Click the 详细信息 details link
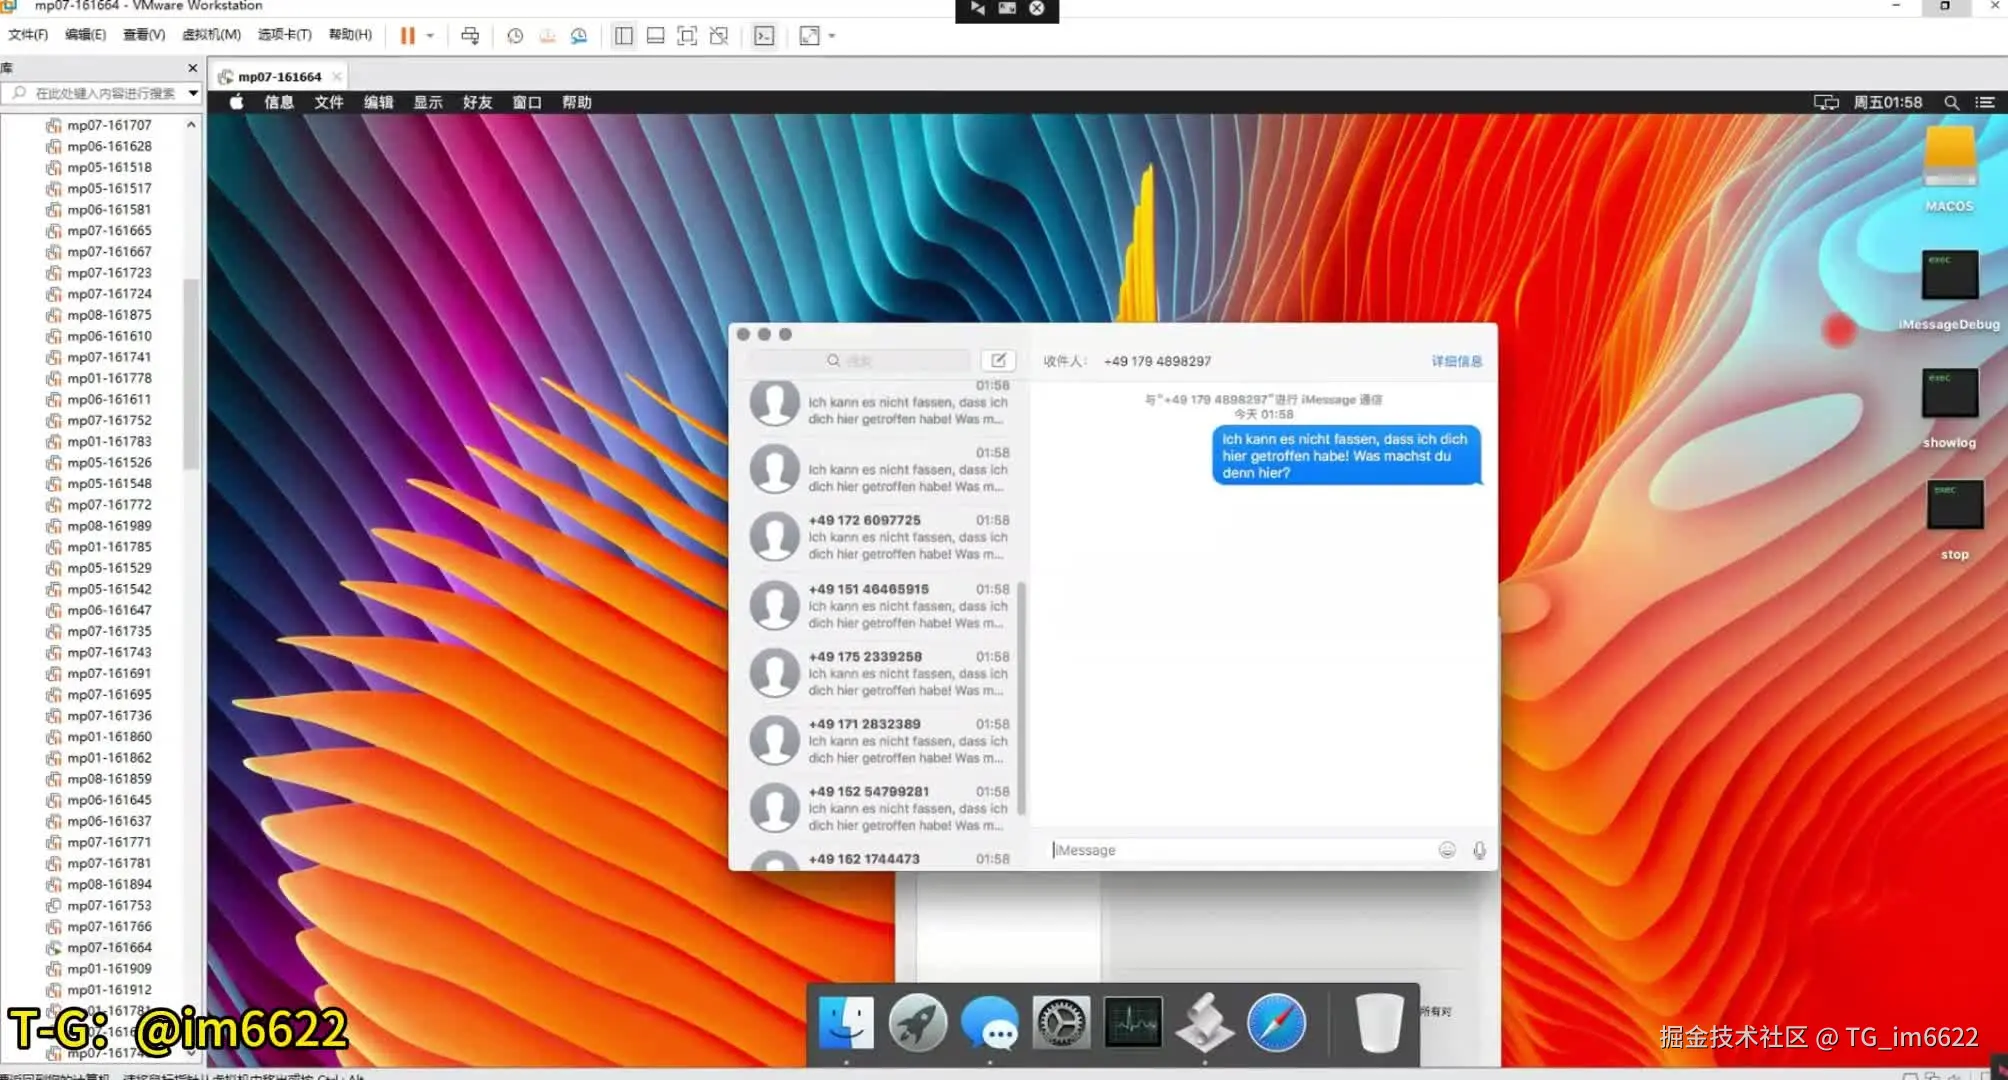 point(1456,361)
